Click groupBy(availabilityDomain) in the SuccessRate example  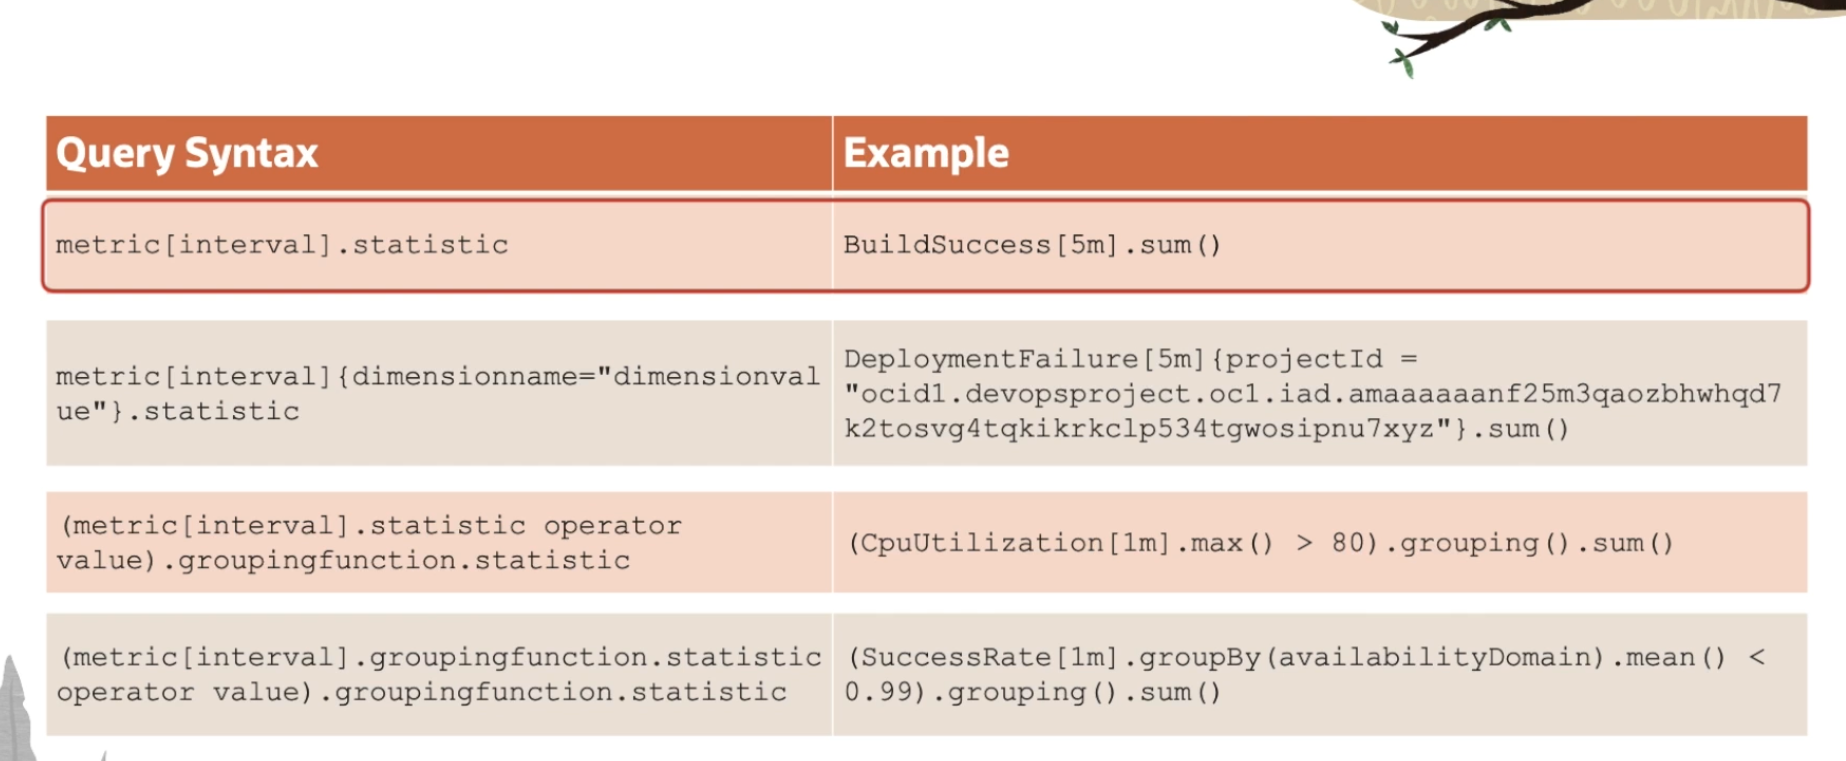tap(1370, 657)
